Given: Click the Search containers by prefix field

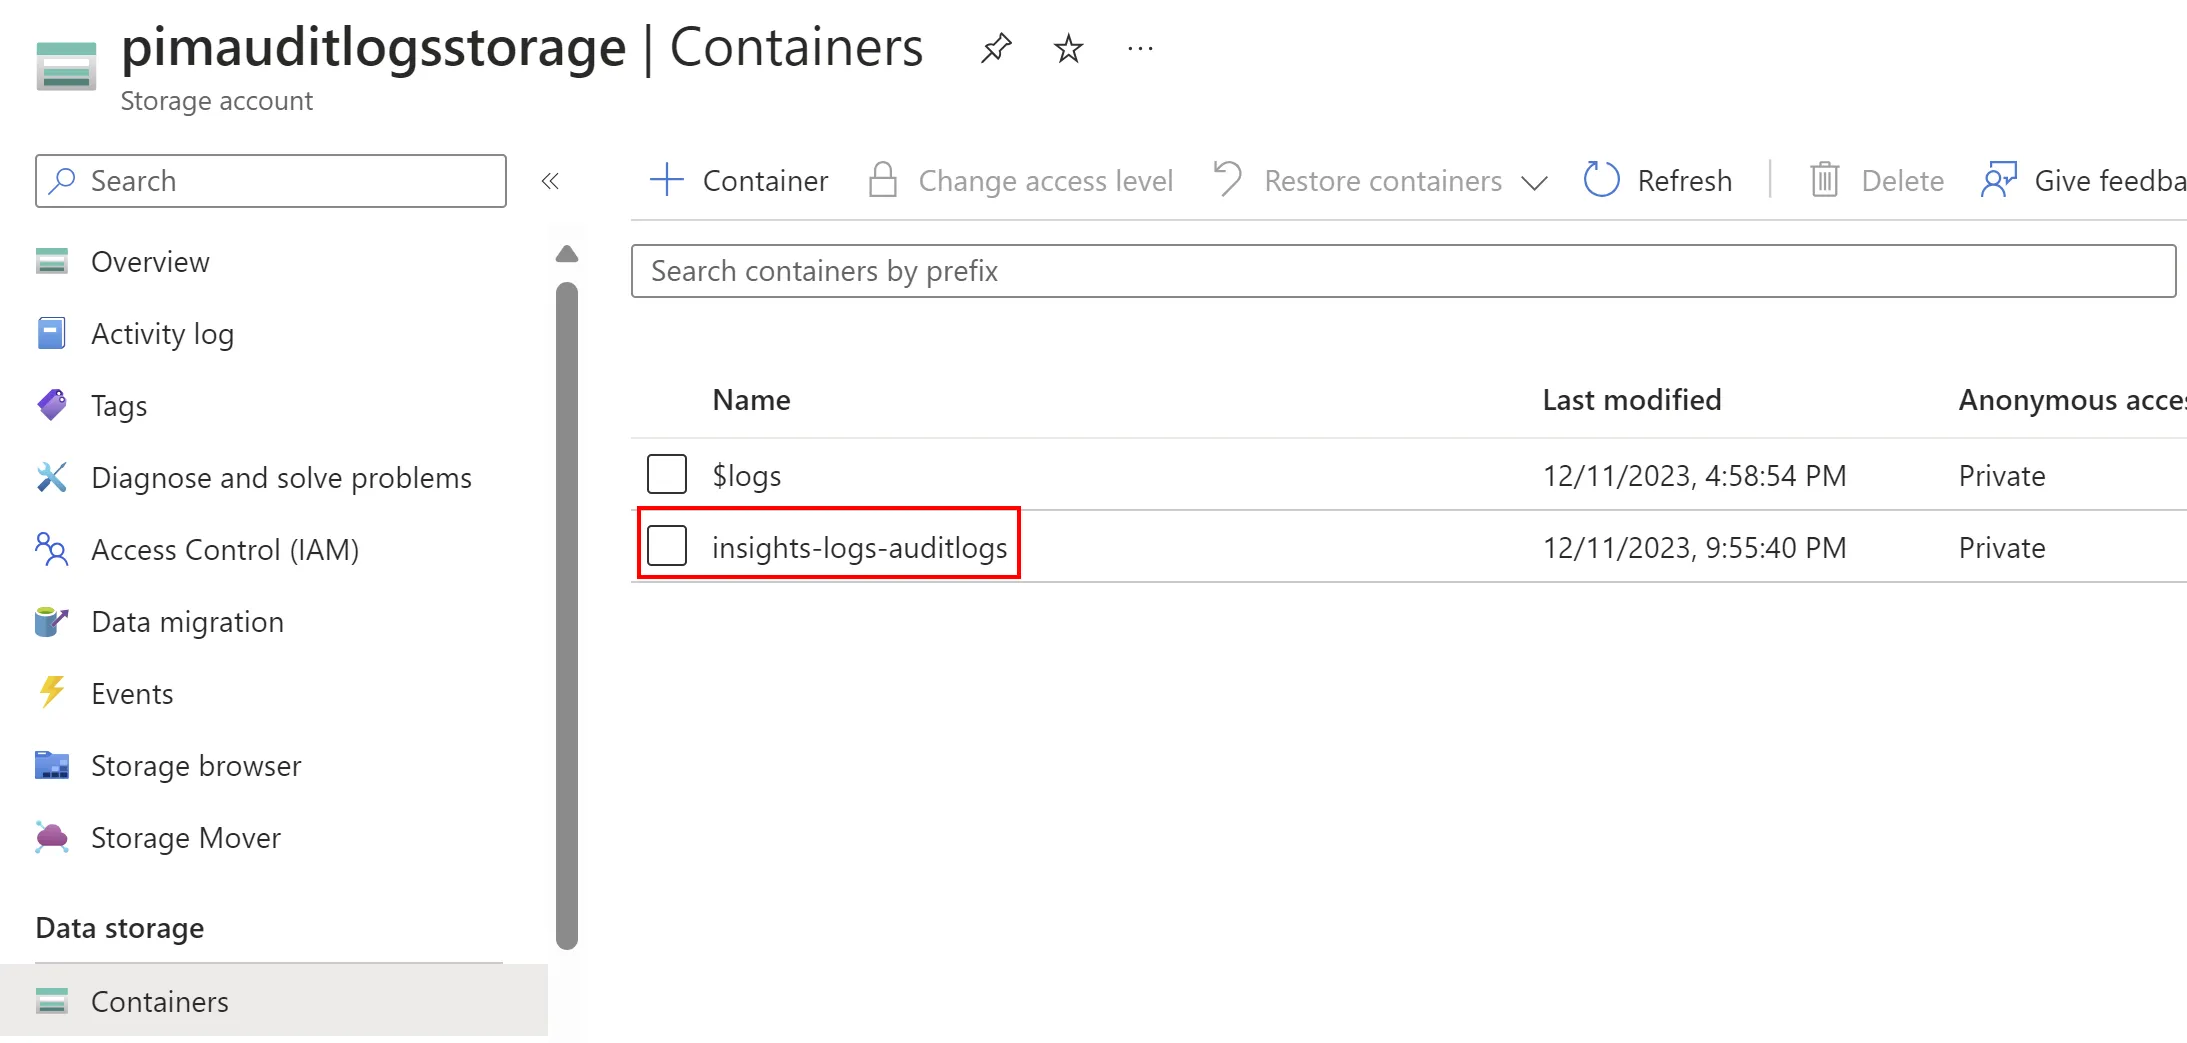Looking at the screenshot, I should coord(1403,271).
